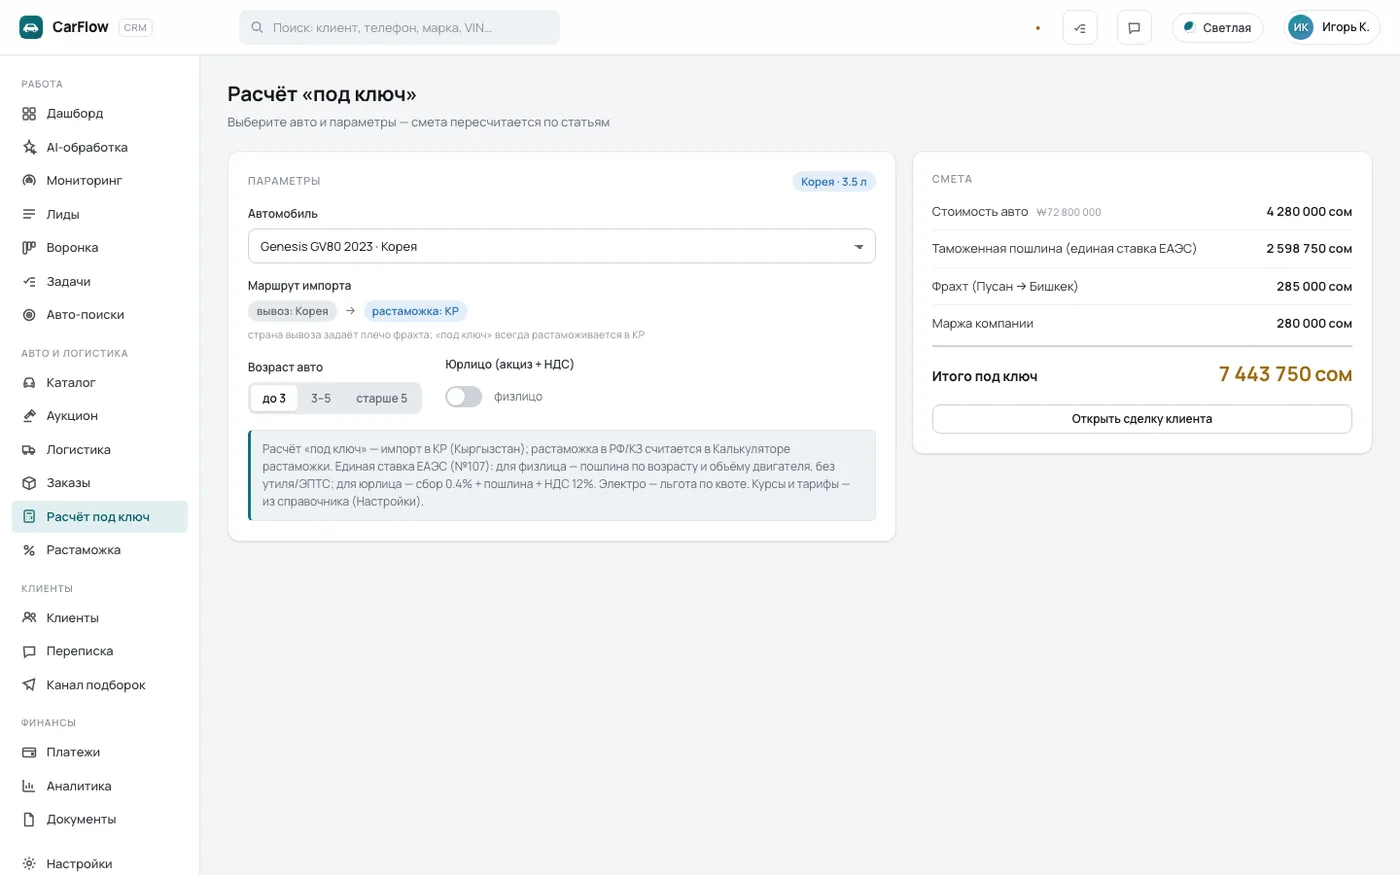Click customs duty value «2 598 750 сом»
The width and height of the screenshot is (1400, 875).
pyautogui.click(x=1309, y=249)
